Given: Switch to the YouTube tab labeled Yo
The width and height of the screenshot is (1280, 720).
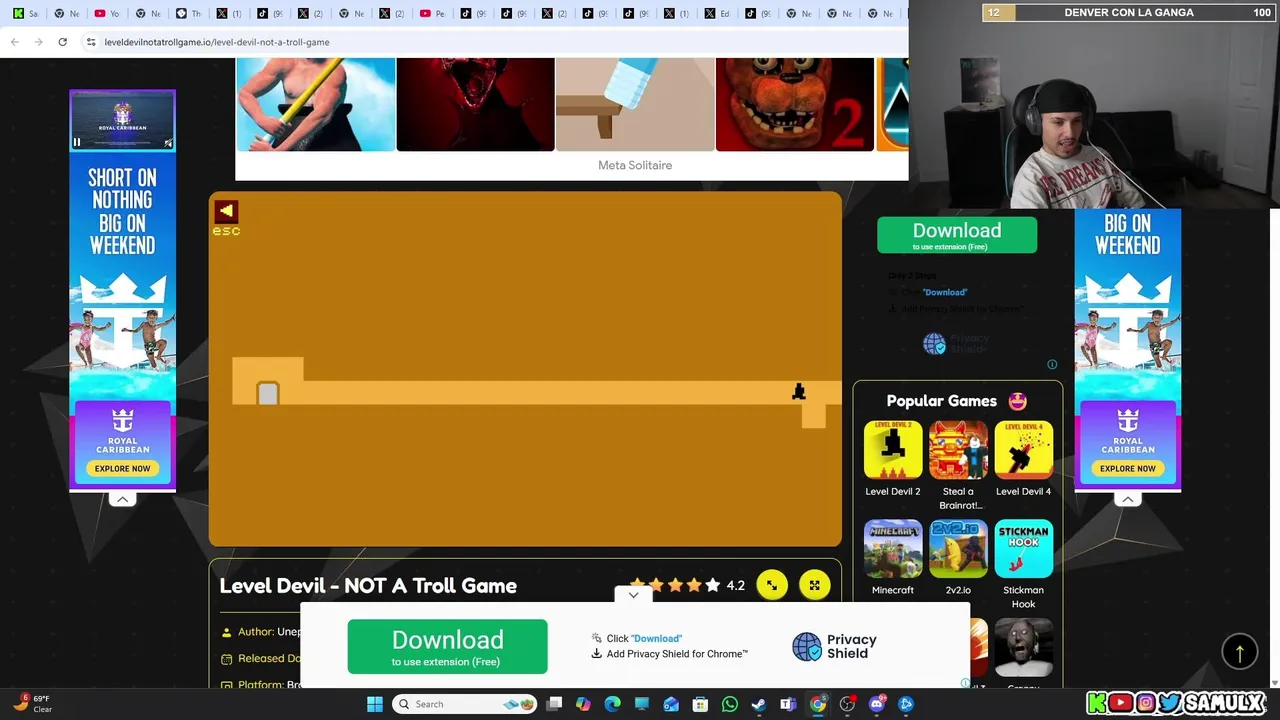Looking at the screenshot, I should tap(107, 13).
